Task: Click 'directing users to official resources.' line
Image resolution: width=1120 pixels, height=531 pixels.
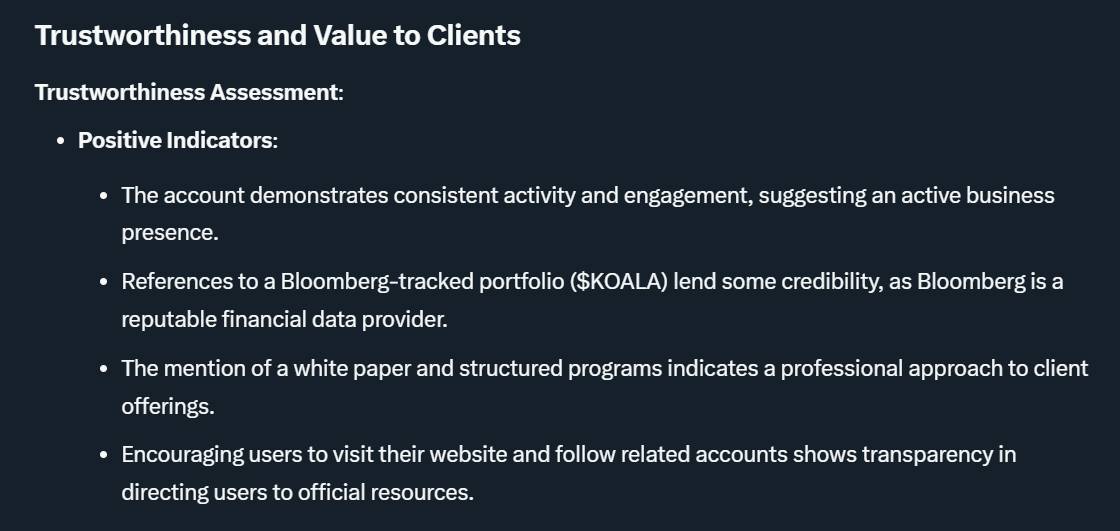Action: [x=297, y=492]
